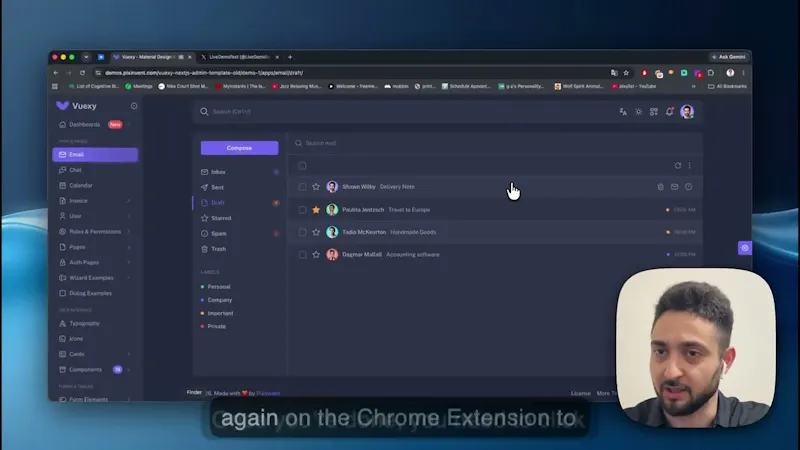Click info icon on Shawn Wilby email row
The height and width of the screenshot is (450, 800).
click(689, 187)
